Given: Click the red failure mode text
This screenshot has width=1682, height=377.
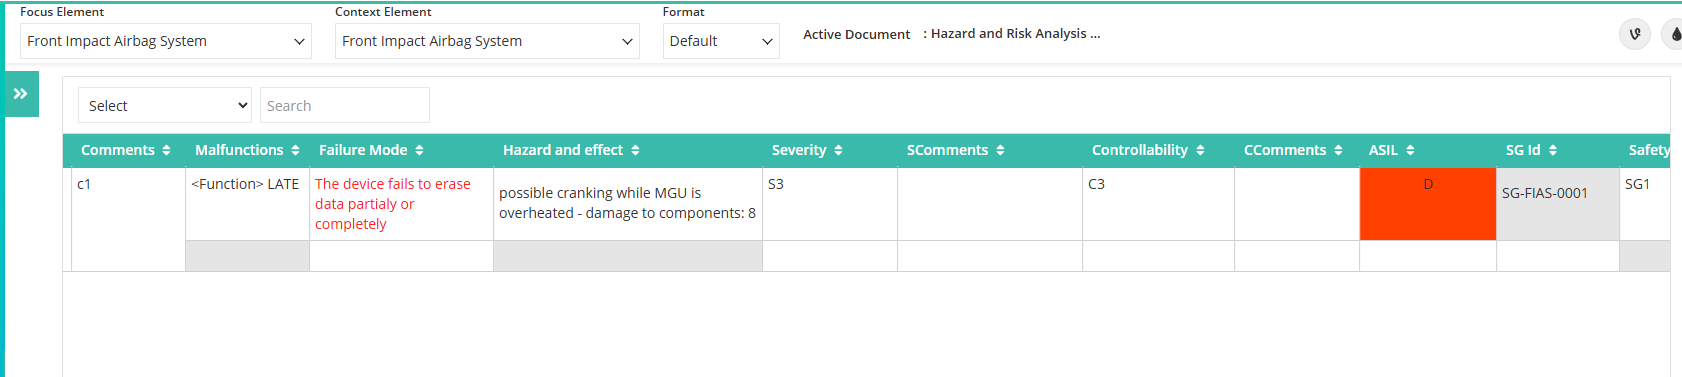Looking at the screenshot, I should (x=393, y=204).
